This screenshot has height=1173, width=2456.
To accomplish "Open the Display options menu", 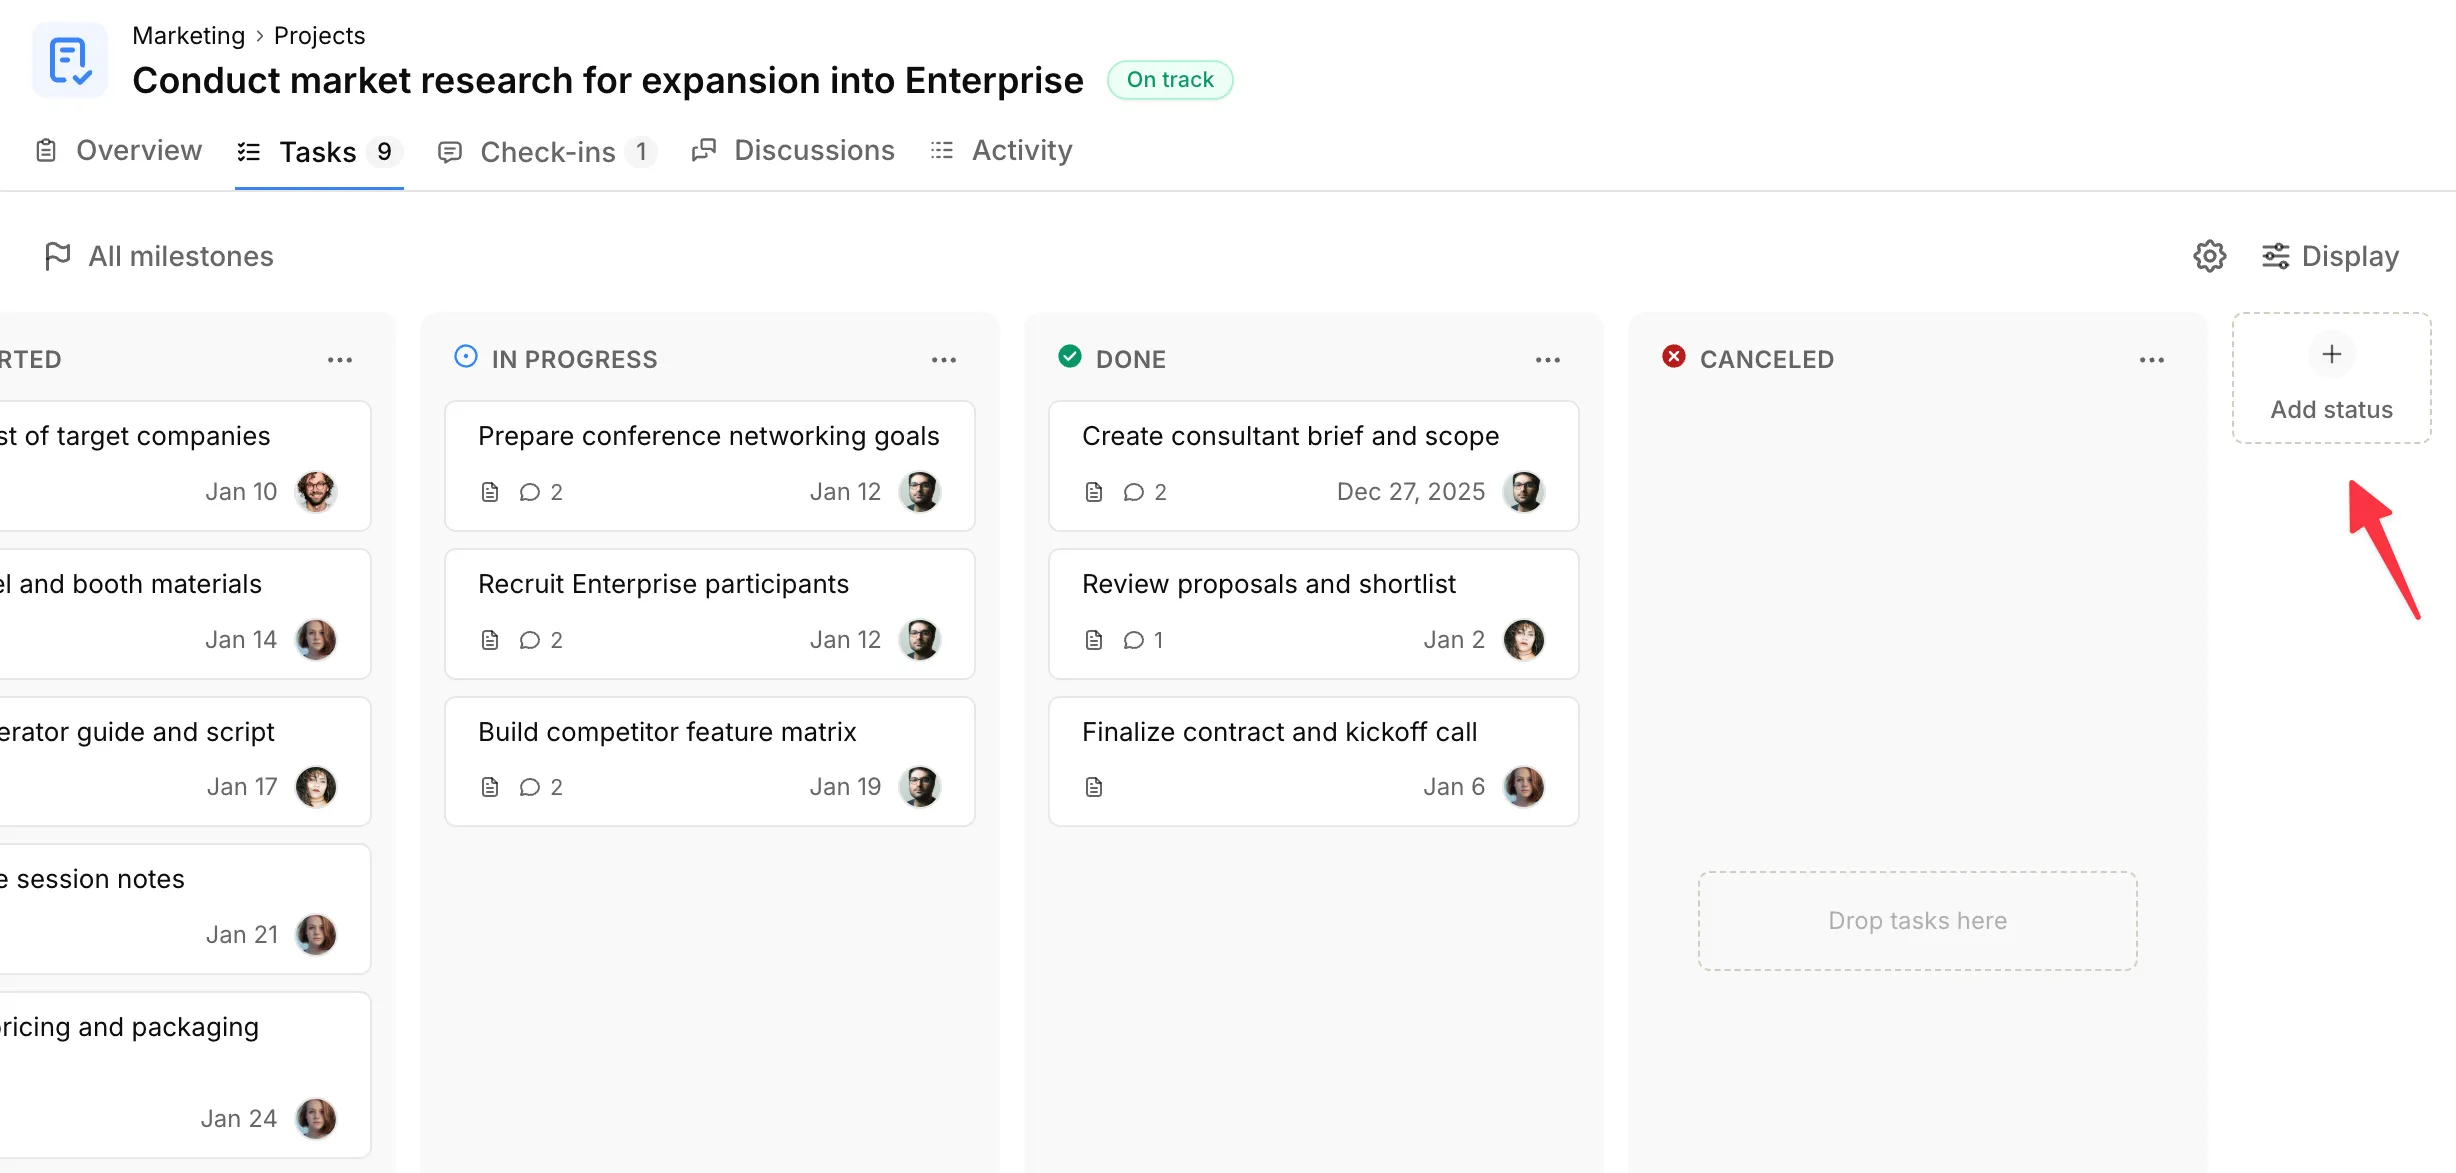I will pyautogui.click(x=2330, y=256).
